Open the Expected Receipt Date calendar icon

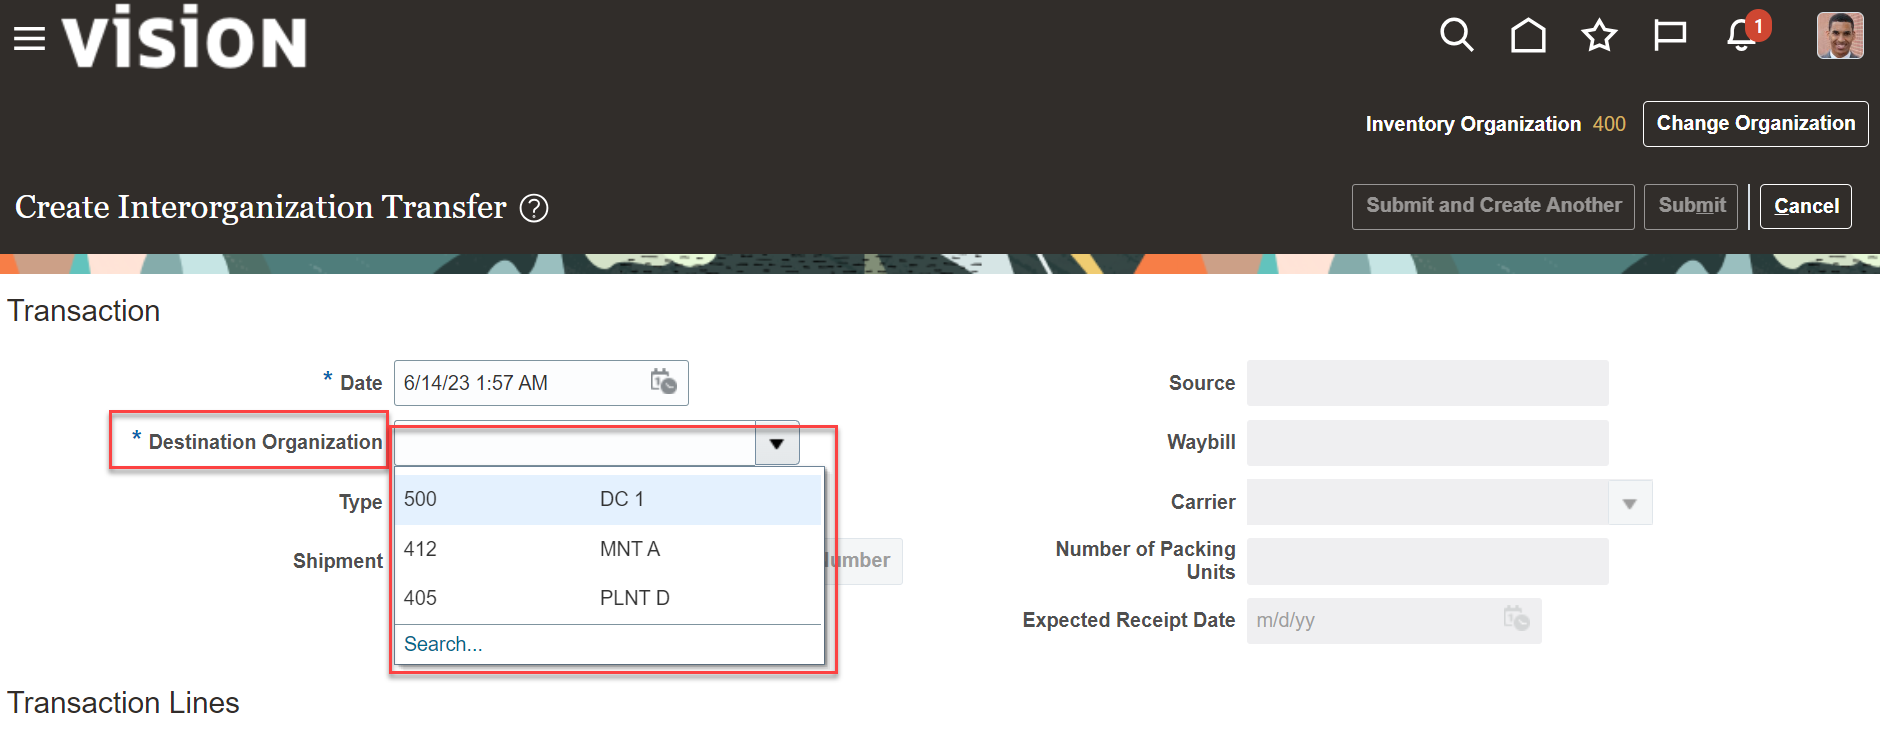click(x=1516, y=620)
